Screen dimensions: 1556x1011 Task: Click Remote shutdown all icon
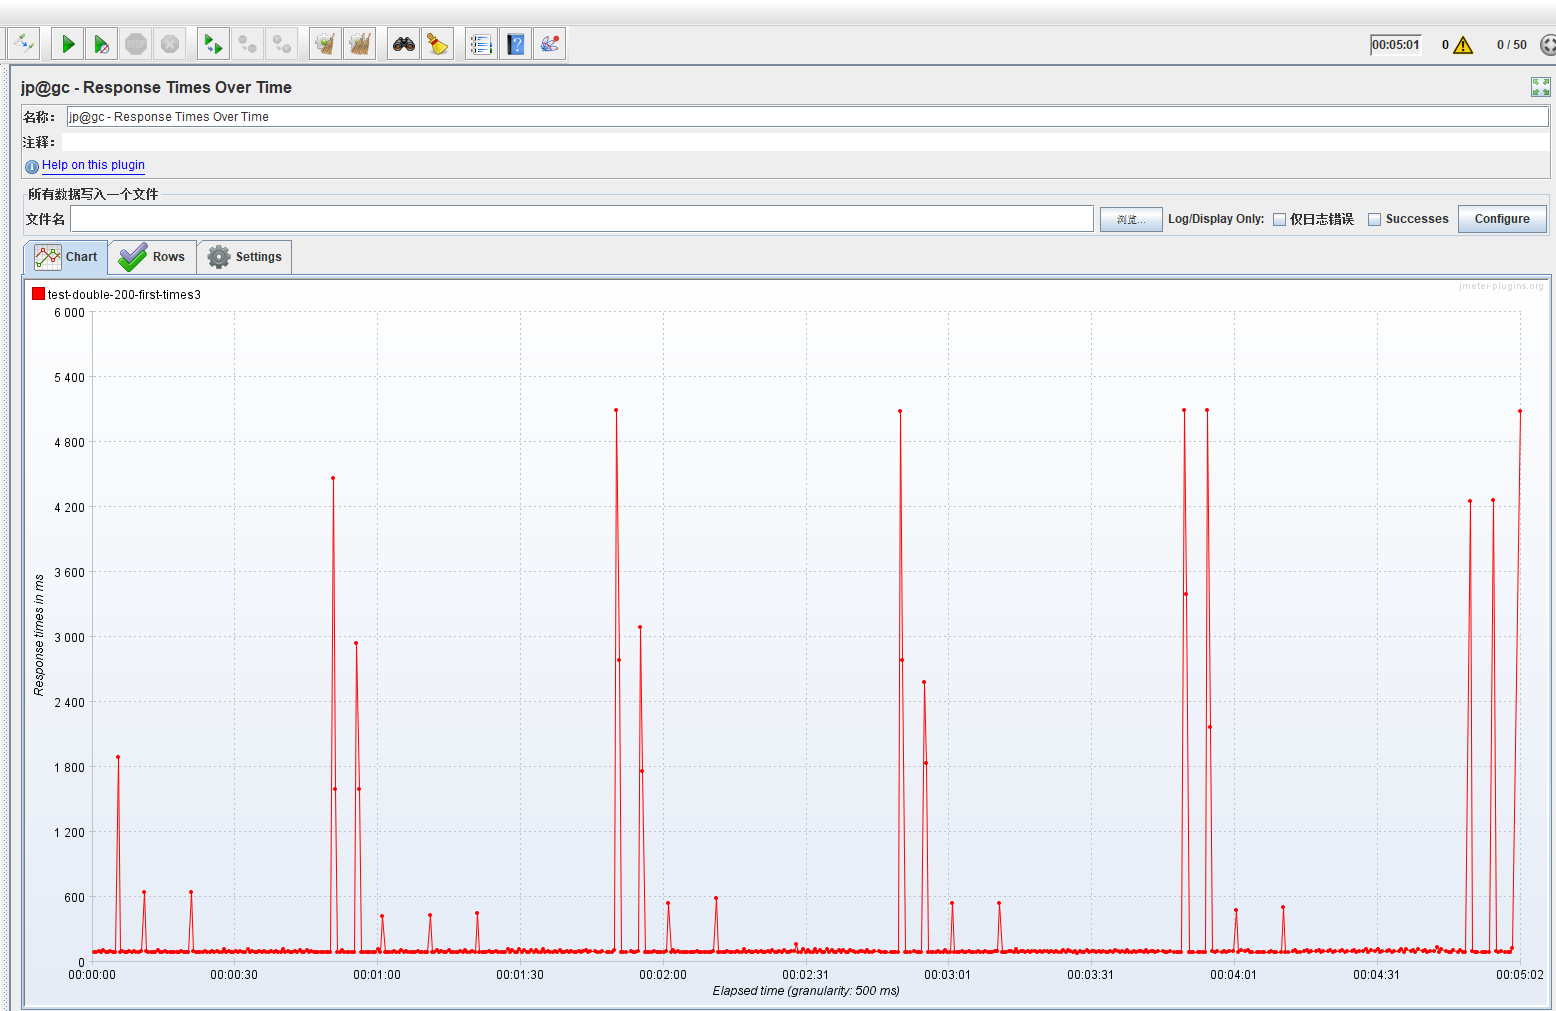(x=282, y=44)
